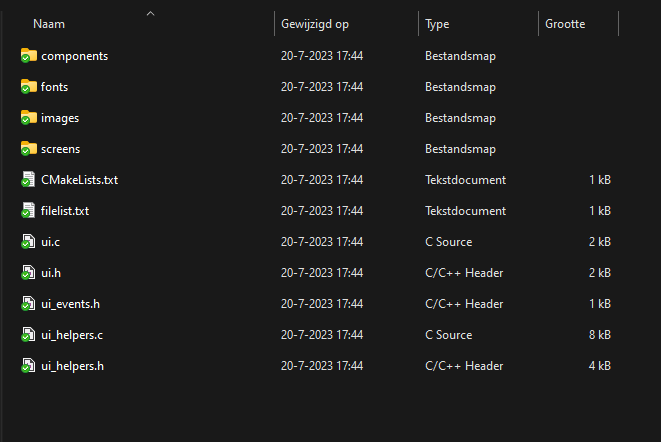Click the 1 kB size of CMakeLists.txt

point(600,180)
